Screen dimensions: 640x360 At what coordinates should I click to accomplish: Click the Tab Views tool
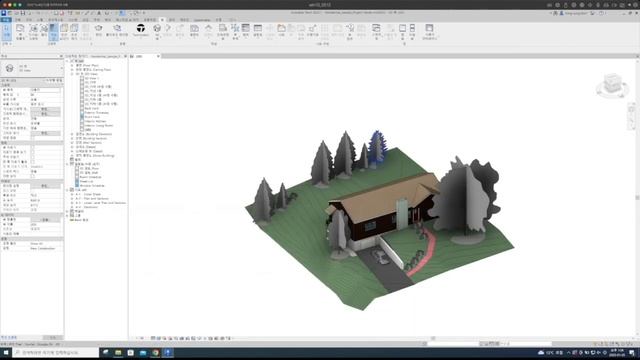tap(402, 31)
